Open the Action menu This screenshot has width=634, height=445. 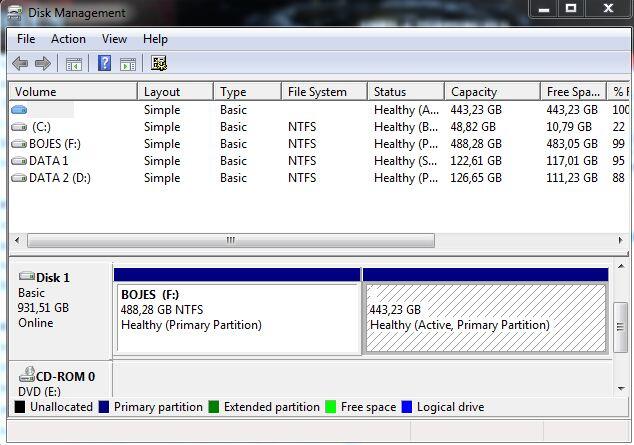click(x=68, y=39)
